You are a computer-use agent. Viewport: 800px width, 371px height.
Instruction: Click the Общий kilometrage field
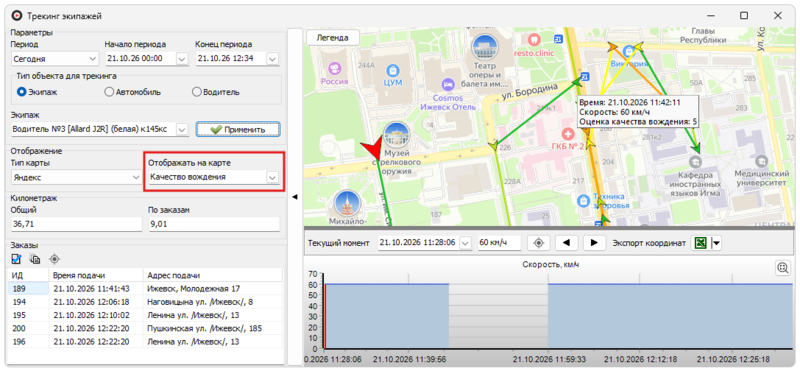click(x=76, y=224)
